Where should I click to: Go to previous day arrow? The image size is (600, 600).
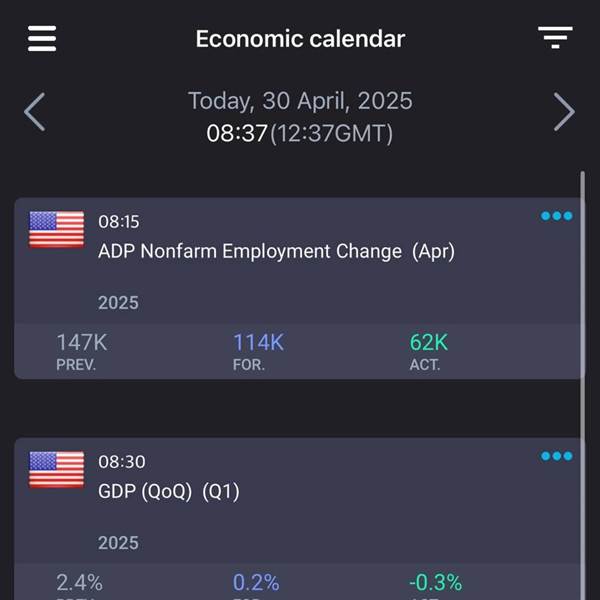(x=35, y=112)
